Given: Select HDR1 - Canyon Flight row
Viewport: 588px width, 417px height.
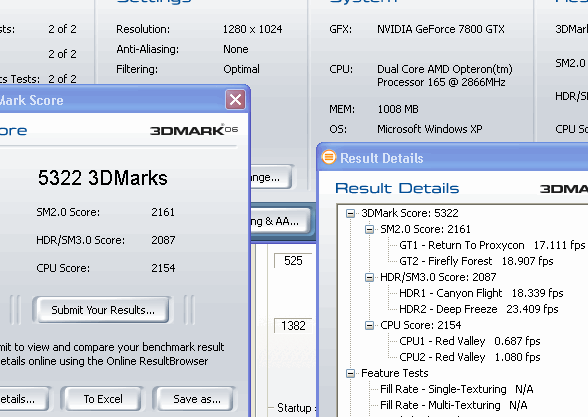Looking at the screenshot, I should coord(481,293).
